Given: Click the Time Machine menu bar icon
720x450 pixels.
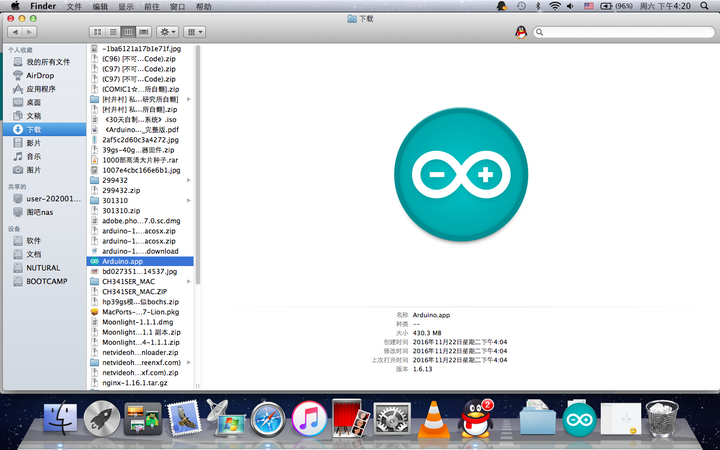Looking at the screenshot, I should 521,6.
